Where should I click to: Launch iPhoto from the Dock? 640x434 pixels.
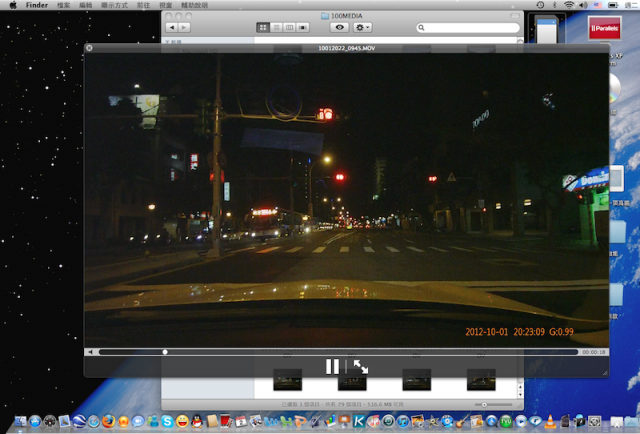pyautogui.click(x=418, y=421)
